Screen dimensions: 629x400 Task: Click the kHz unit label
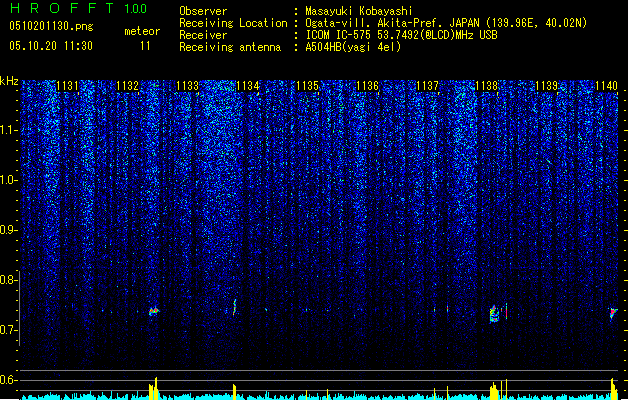point(9,81)
